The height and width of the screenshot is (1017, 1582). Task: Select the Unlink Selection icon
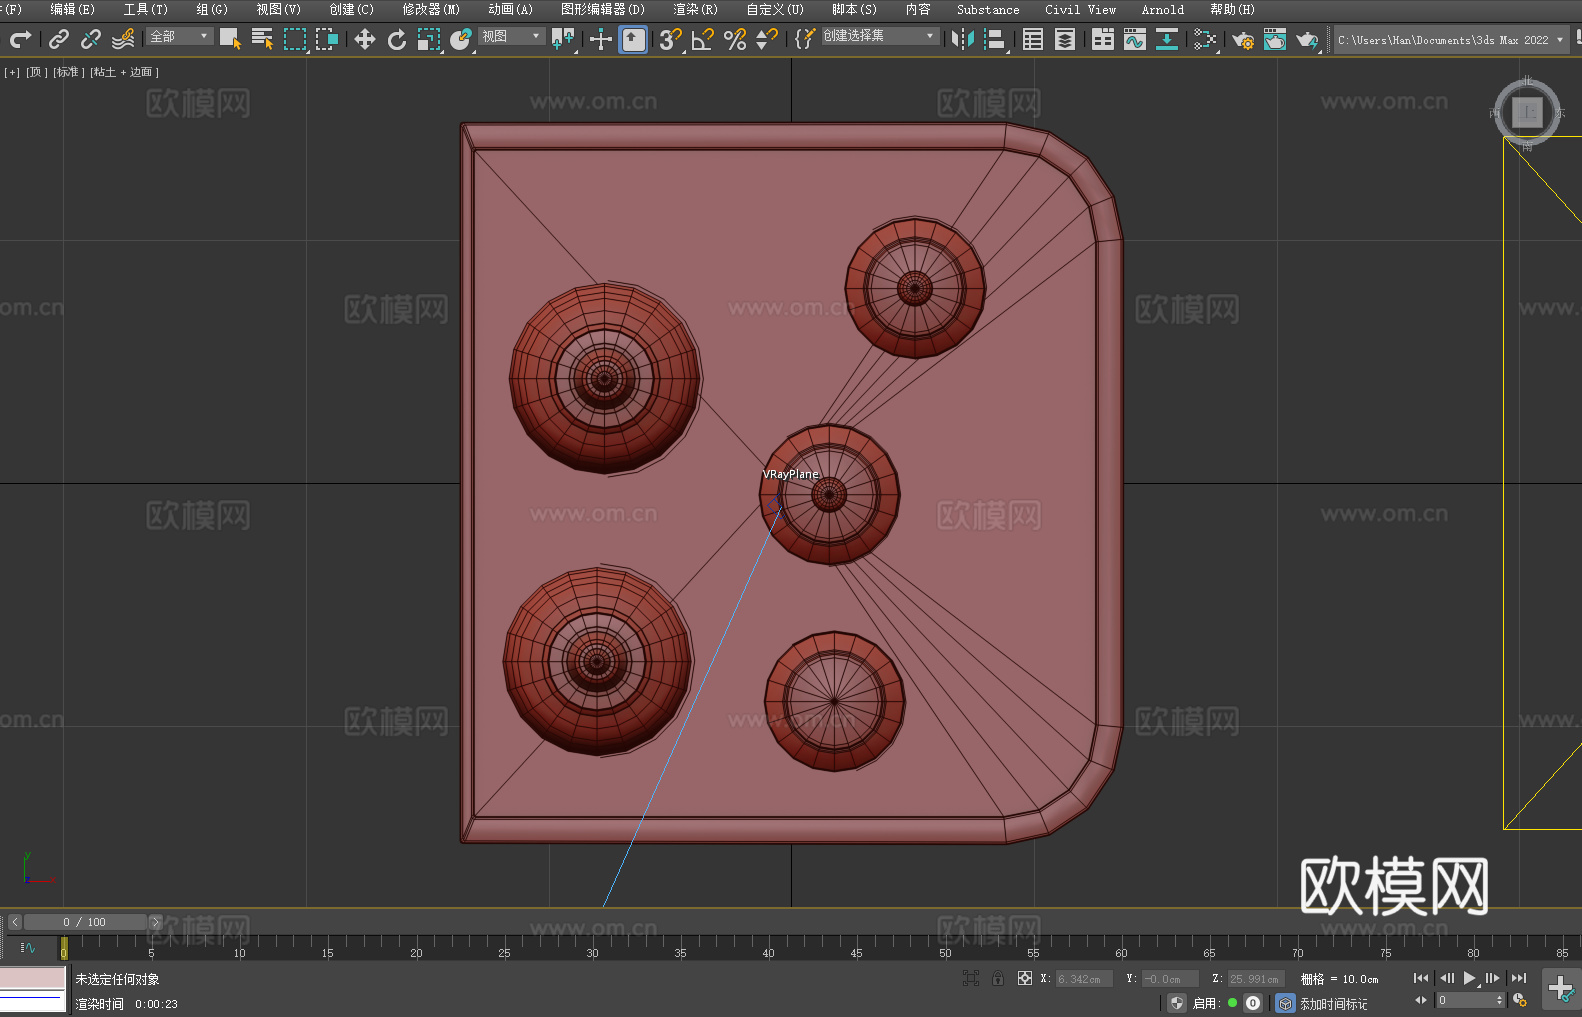point(91,39)
